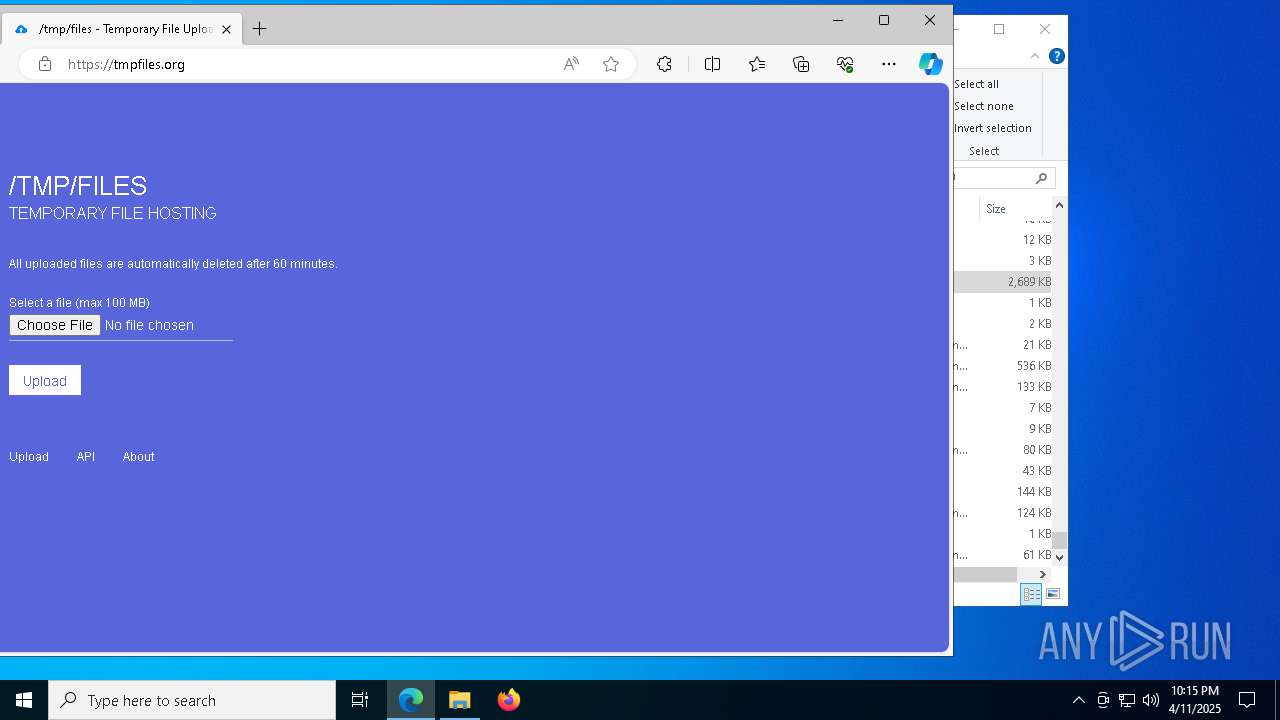This screenshot has height=720, width=1280.
Task: Open the network tray icon
Action: pos(1127,700)
